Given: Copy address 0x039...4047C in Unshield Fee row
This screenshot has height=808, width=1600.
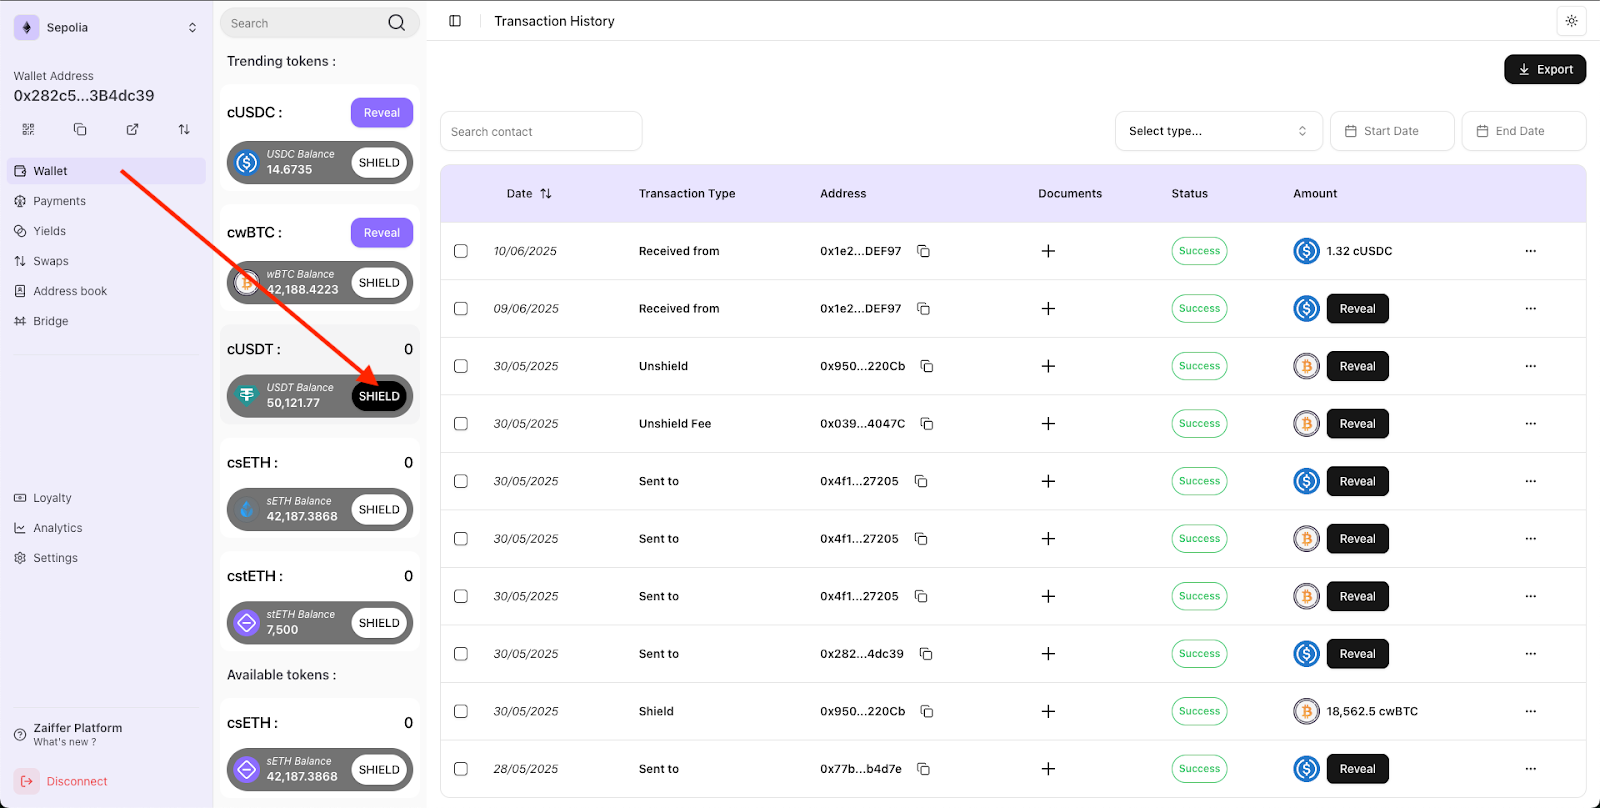Looking at the screenshot, I should click(x=927, y=424).
